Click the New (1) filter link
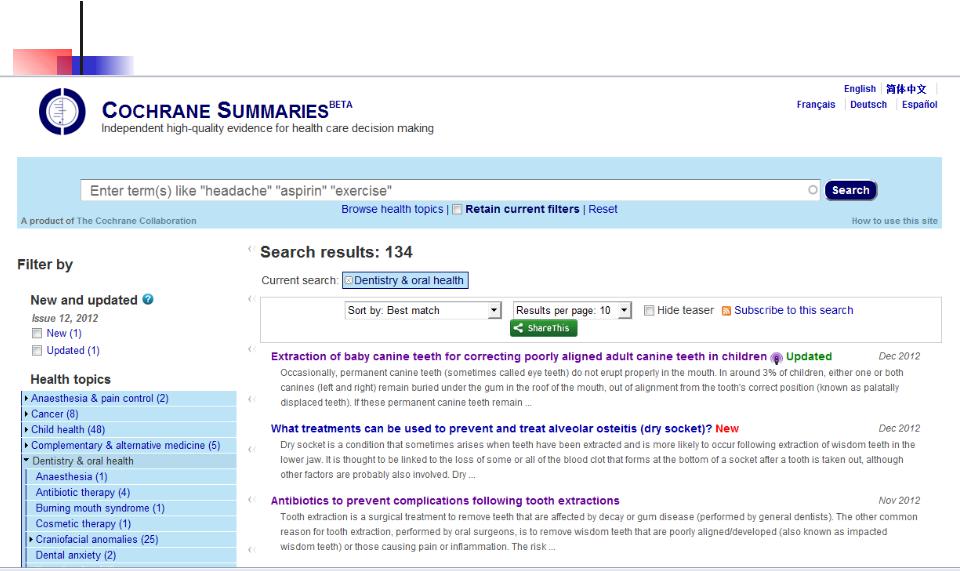960x571 pixels. 64,334
